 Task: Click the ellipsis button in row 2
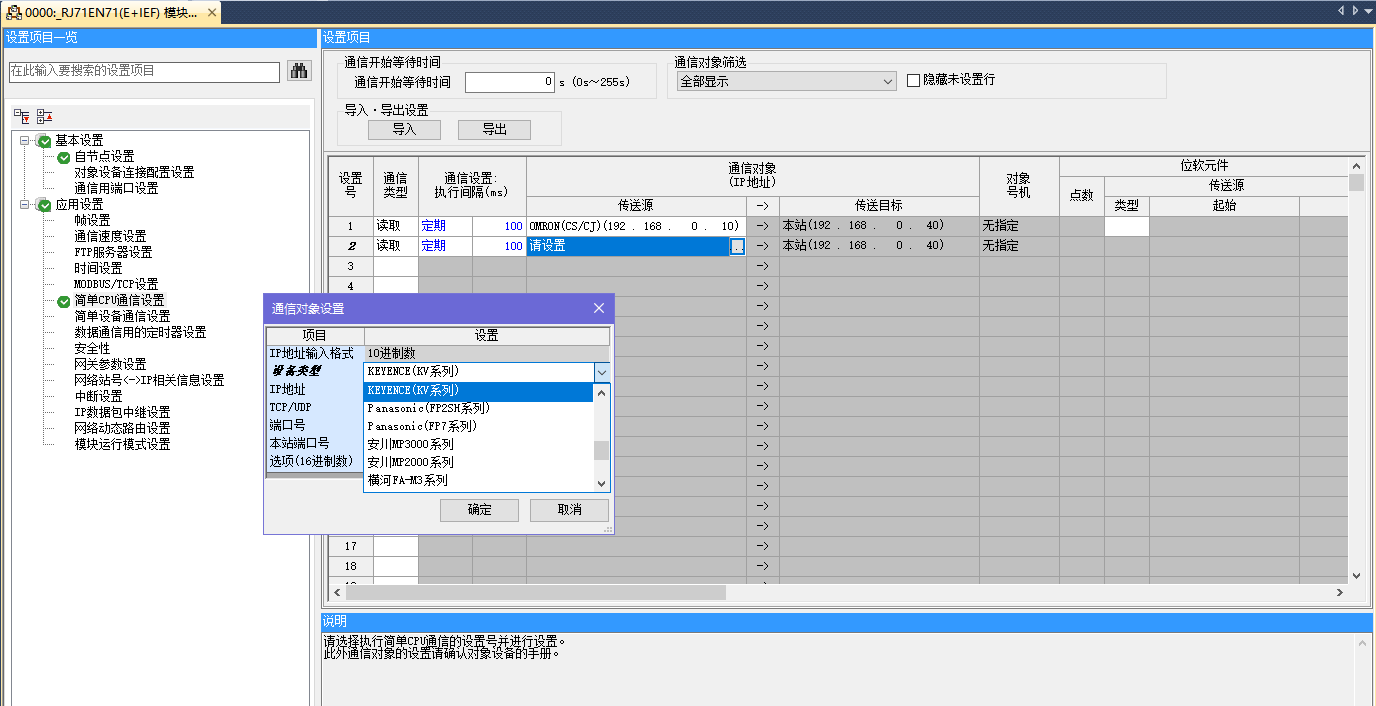click(x=737, y=246)
